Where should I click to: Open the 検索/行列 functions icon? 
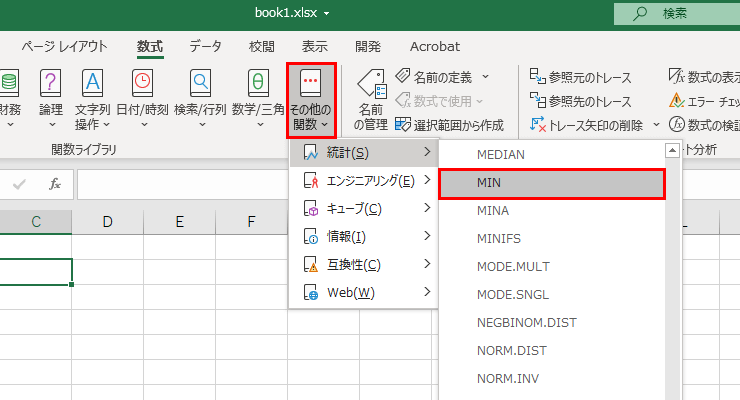[x=201, y=83]
